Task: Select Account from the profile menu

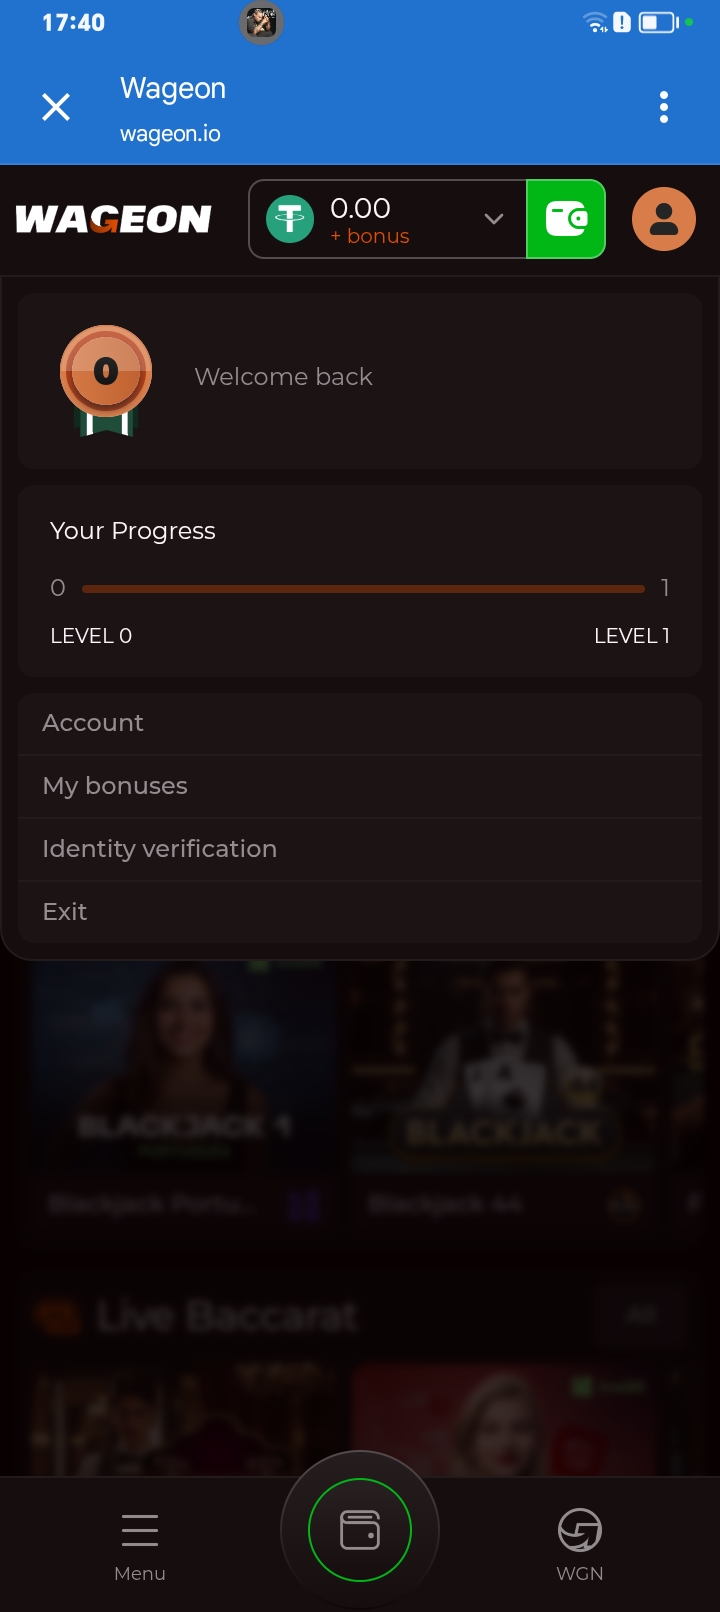Action: 93,723
